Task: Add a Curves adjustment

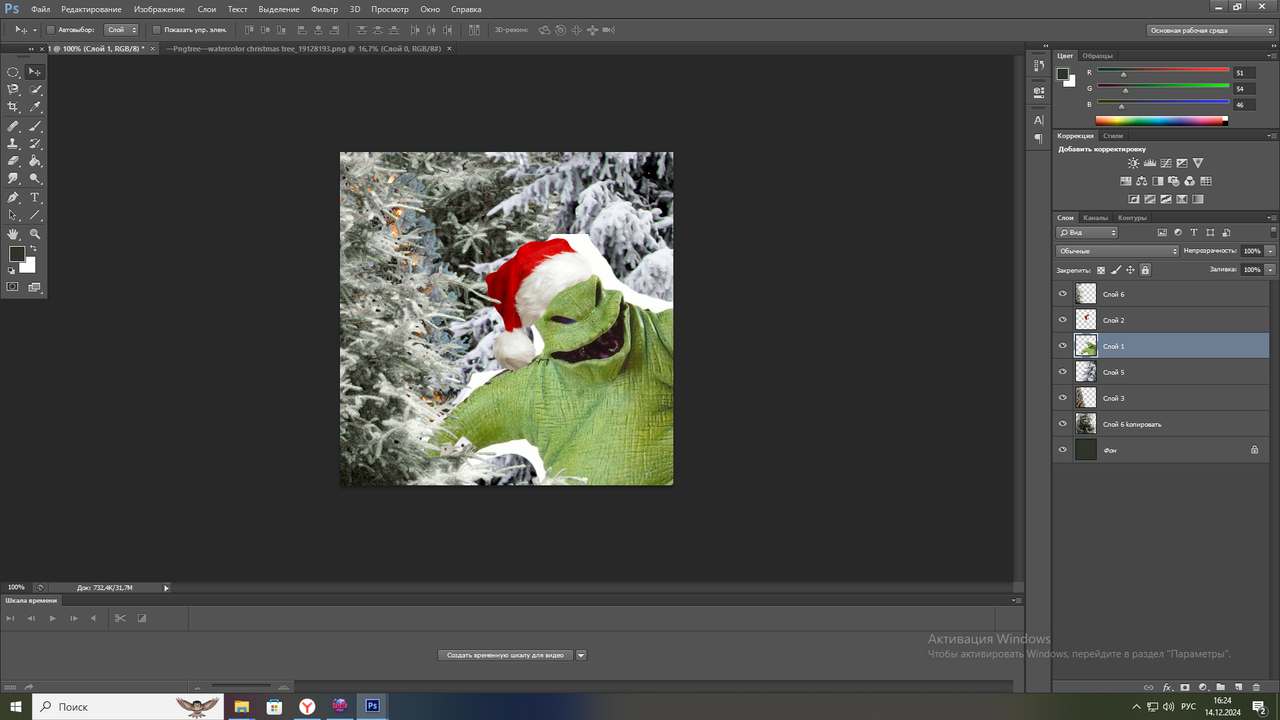Action: point(1165,163)
